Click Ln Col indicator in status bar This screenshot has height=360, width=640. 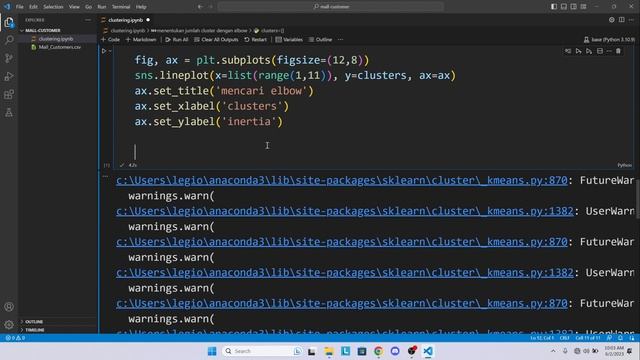click(542, 338)
